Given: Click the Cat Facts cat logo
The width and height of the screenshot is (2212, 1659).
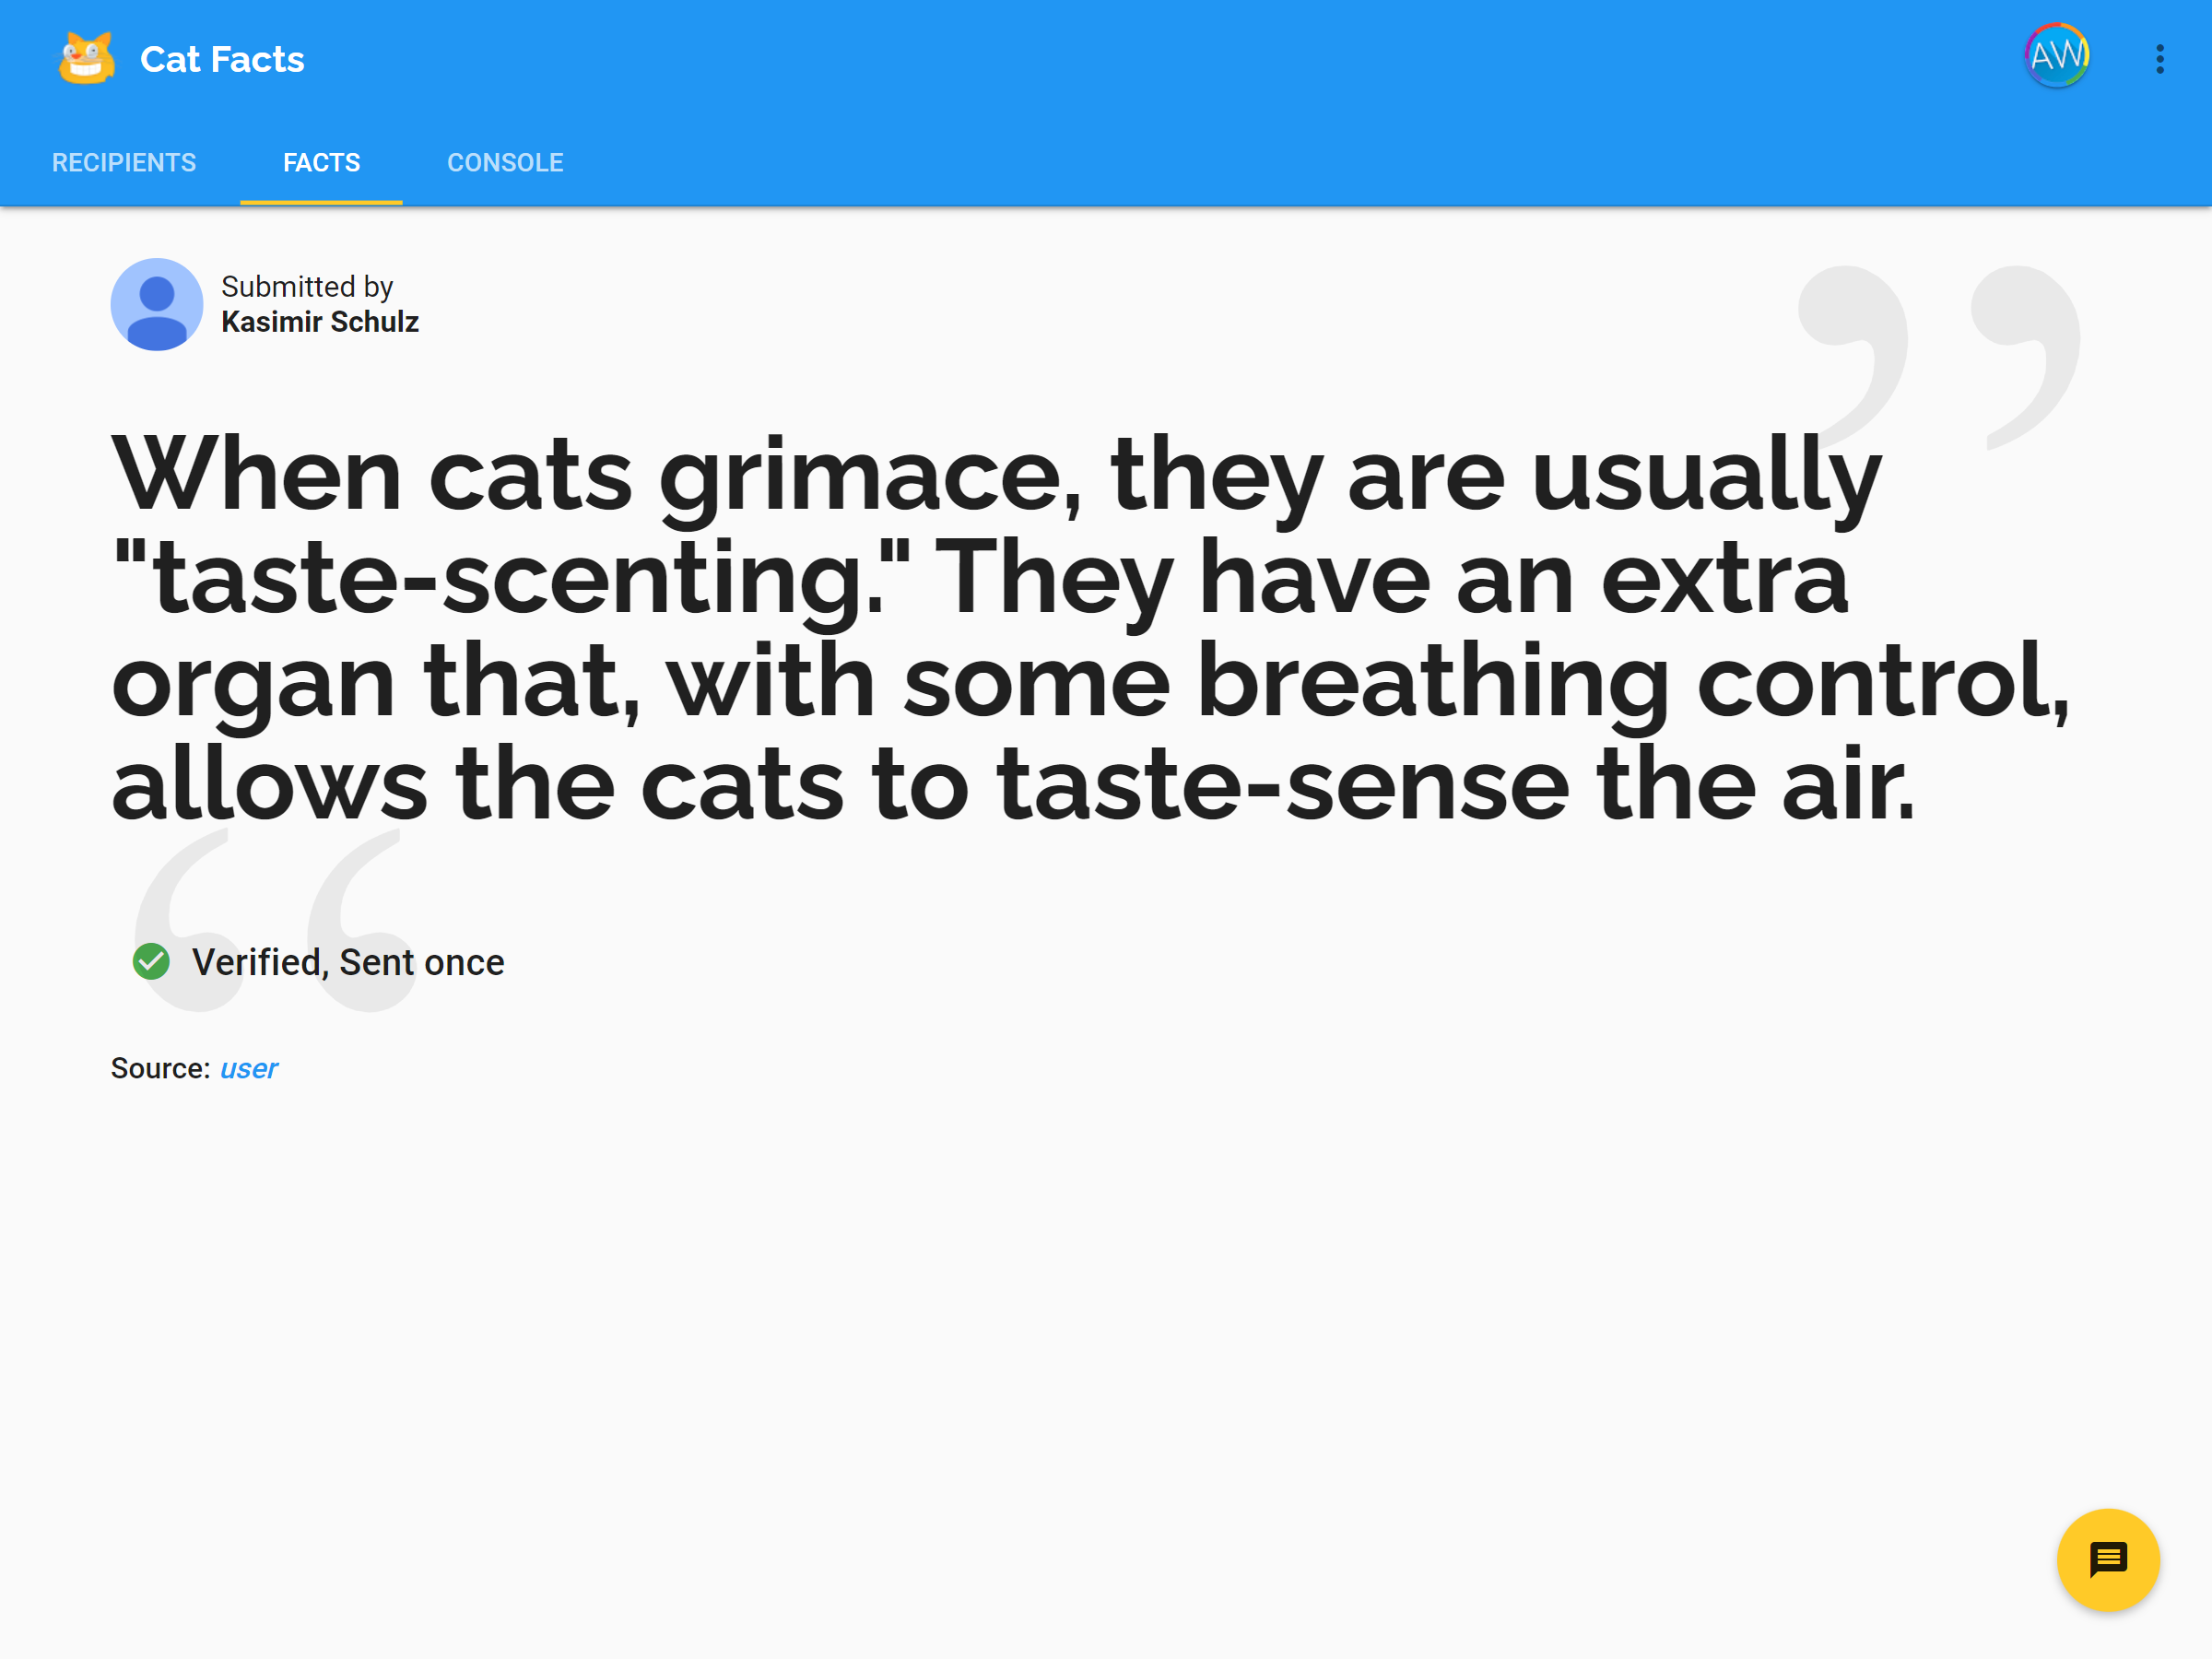Looking at the screenshot, I should point(86,58).
